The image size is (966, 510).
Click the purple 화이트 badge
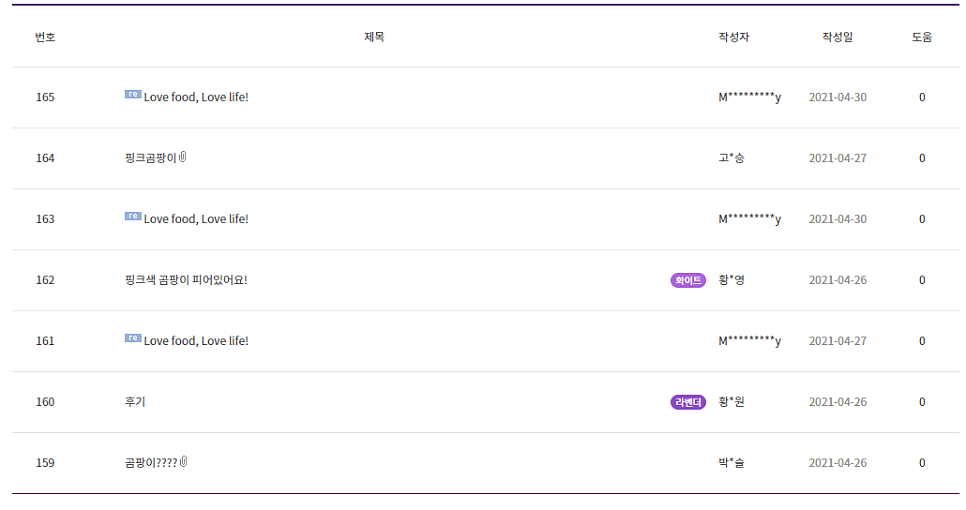(688, 280)
